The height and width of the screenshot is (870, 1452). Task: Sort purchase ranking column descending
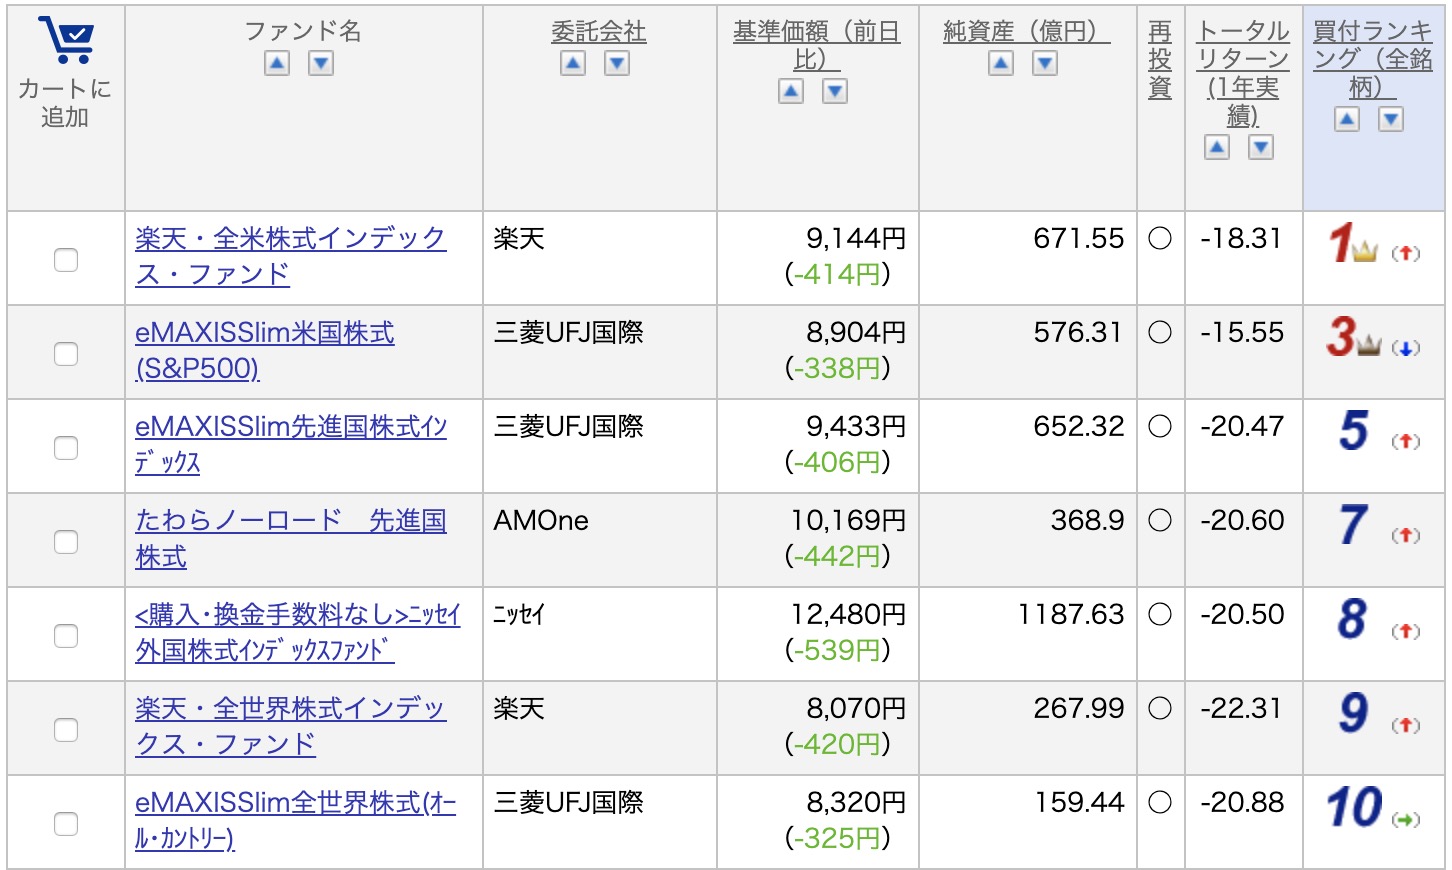pos(1391,120)
